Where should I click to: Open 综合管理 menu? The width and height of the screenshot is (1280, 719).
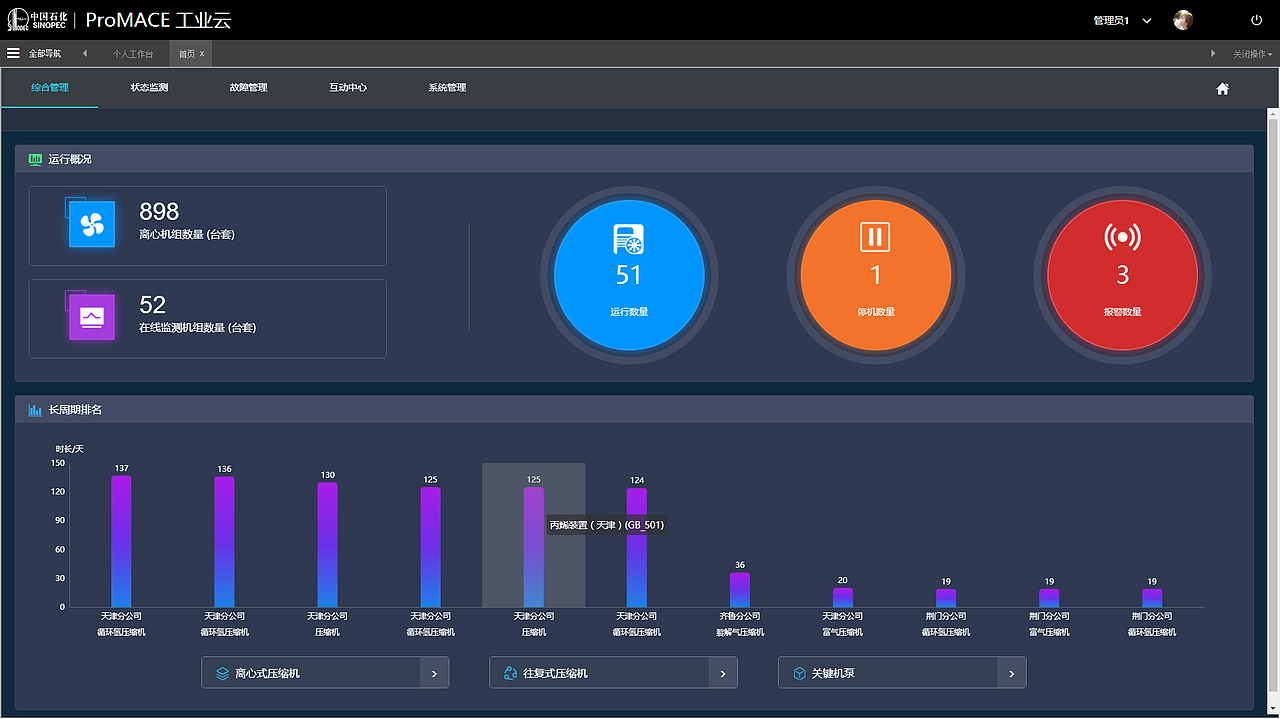(x=50, y=88)
